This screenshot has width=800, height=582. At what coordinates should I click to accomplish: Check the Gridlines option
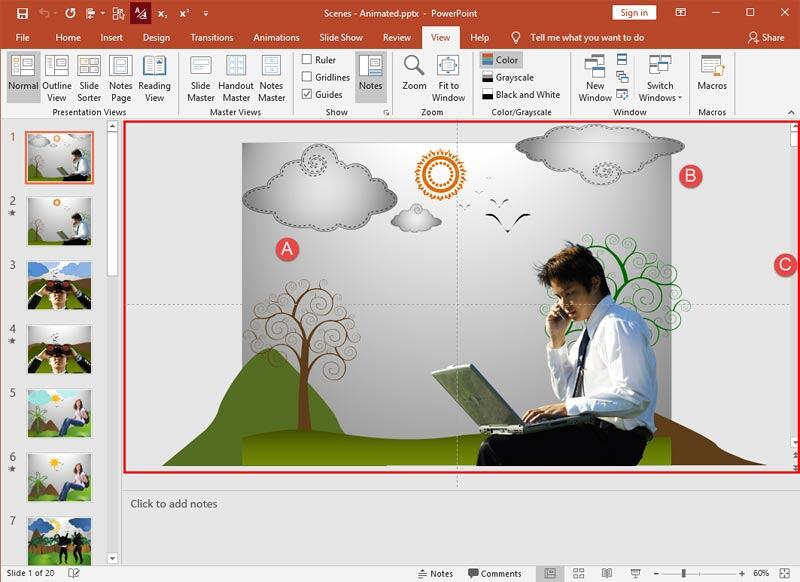pyautogui.click(x=308, y=75)
